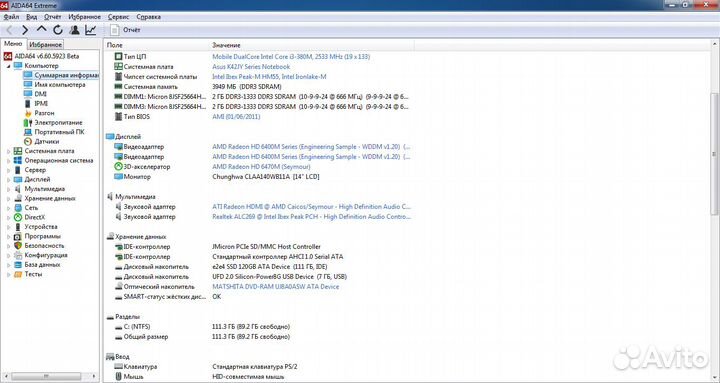This screenshot has width=720, height=383.
Task: Click the Монитор row icon
Action: (118, 177)
